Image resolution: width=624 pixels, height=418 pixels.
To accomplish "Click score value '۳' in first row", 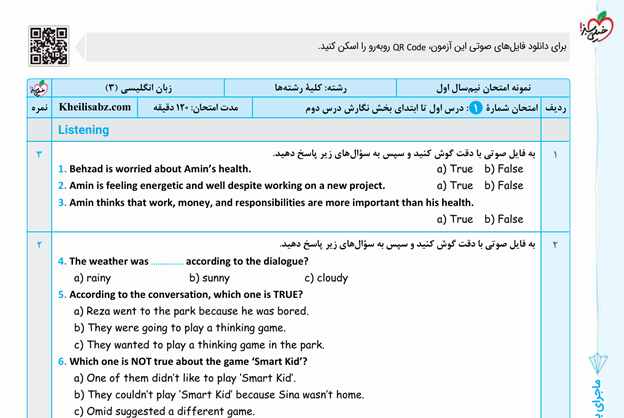I will point(39,154).
